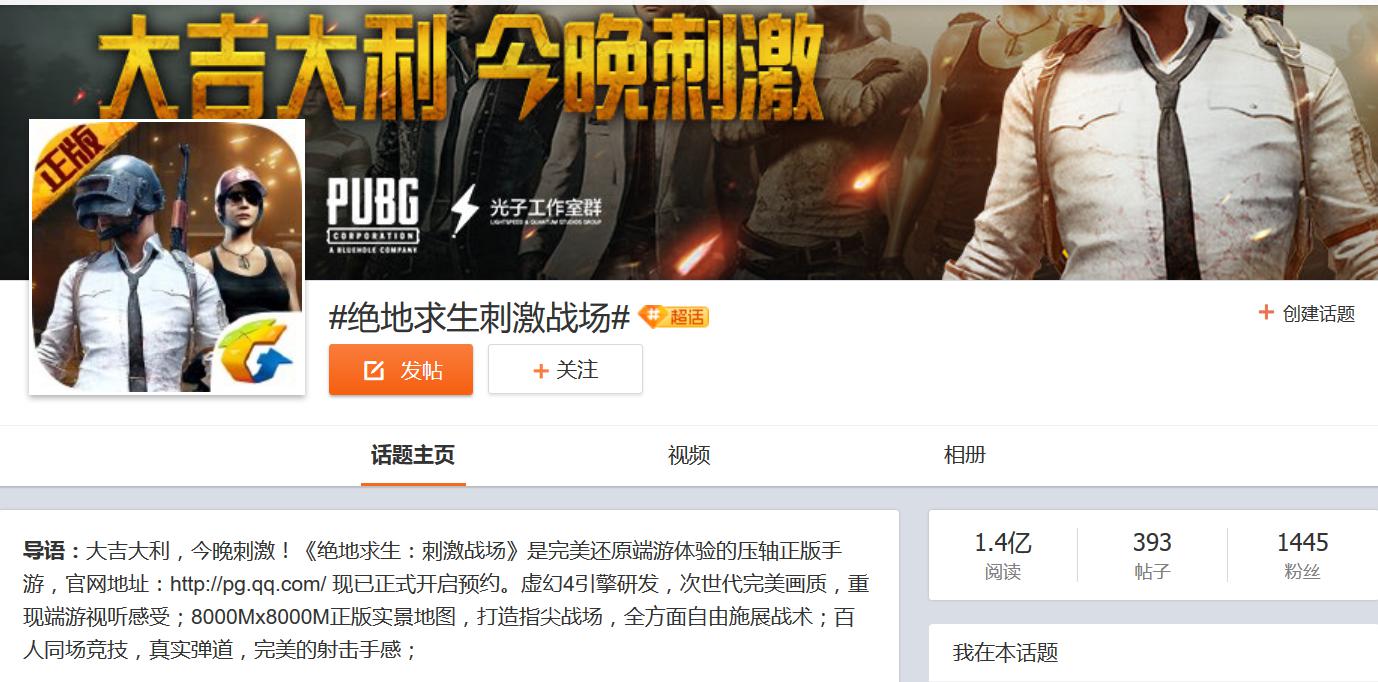Click the Tencent Games logo on avatar
The image size is (1378, 682).
click(x=256, y=352)
